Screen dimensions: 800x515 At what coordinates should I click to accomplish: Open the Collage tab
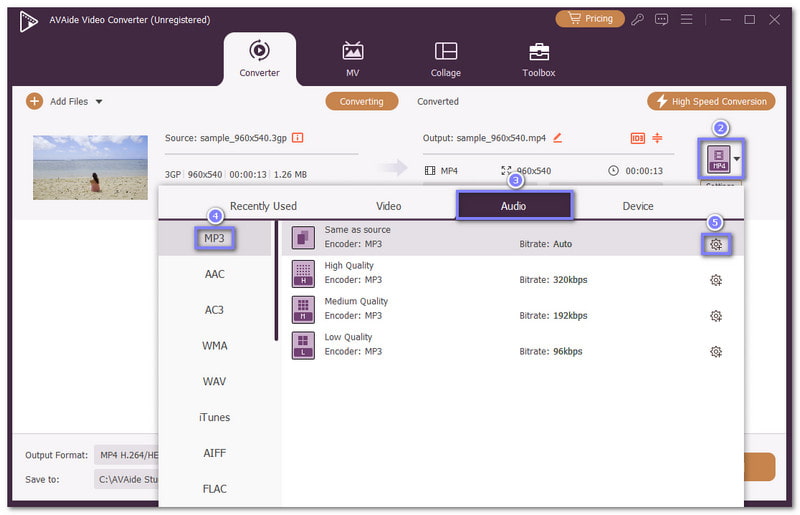point(445,59)
